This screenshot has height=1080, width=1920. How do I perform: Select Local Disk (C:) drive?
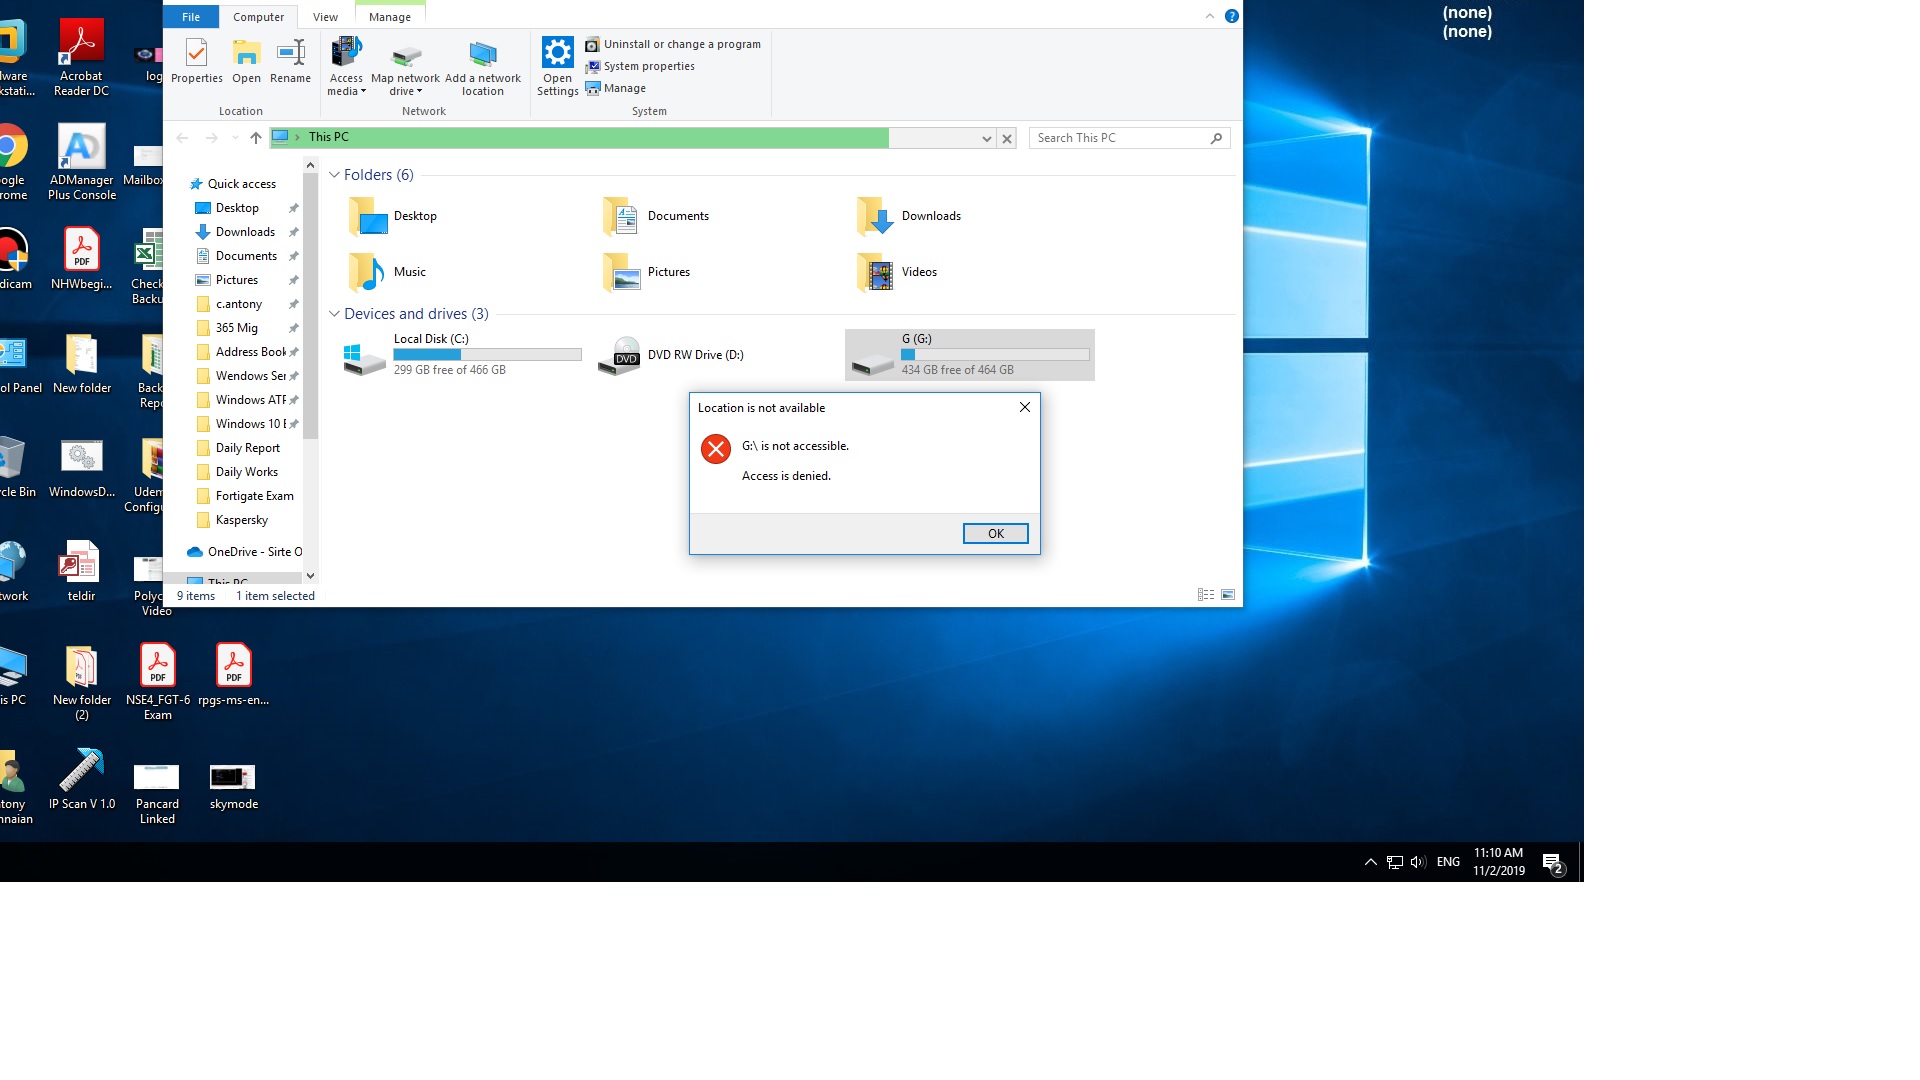[x=461, y=355]
